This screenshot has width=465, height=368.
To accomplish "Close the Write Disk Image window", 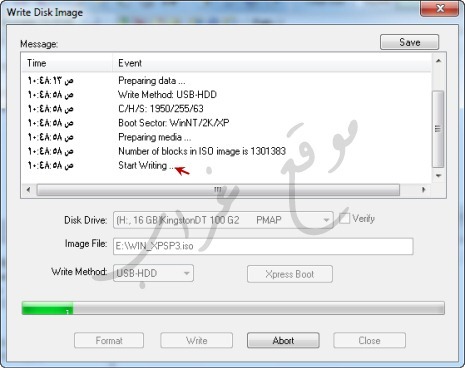I will point(440,8).
